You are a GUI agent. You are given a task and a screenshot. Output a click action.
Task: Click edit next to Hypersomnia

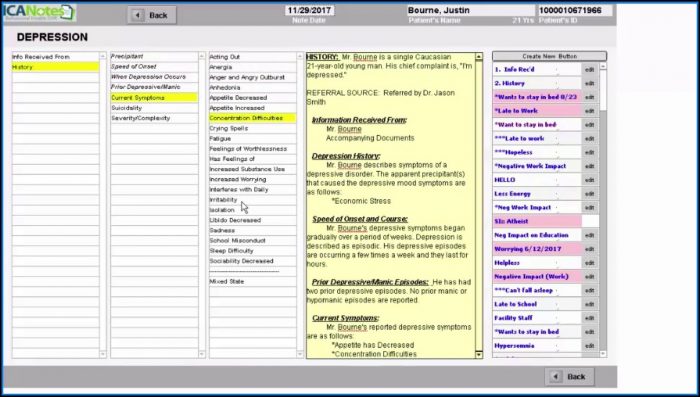[590, 346]
